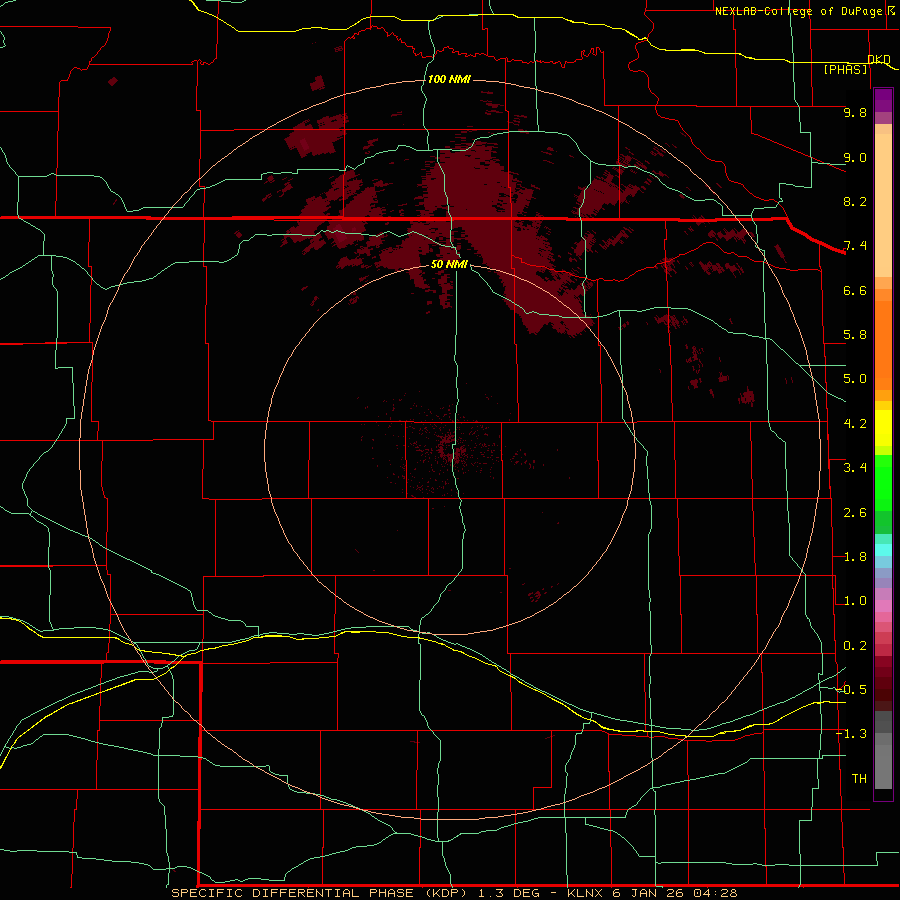Click the KLNX 6 JAN 26 04:28 timestamp
900x900 pixels.
tap(652, 893)
